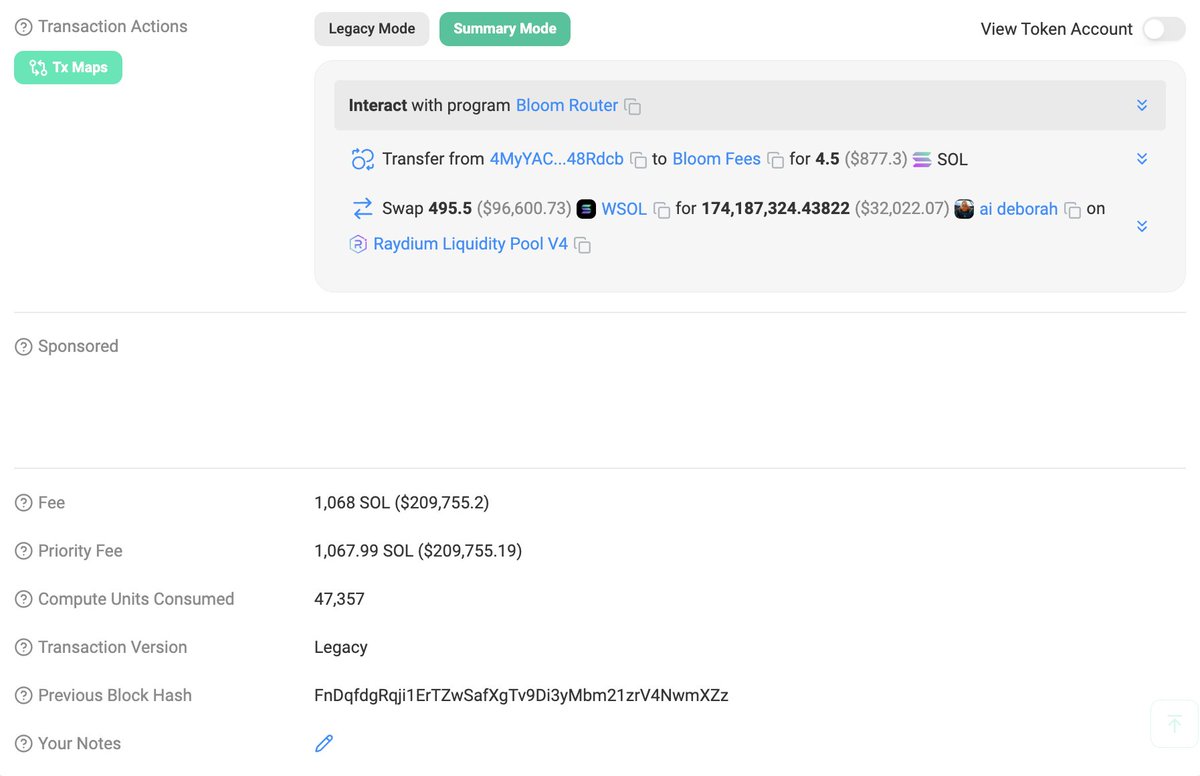Show help for Previous Block Hash
Screen dimensions: 1200x776
tap(23, 695)
